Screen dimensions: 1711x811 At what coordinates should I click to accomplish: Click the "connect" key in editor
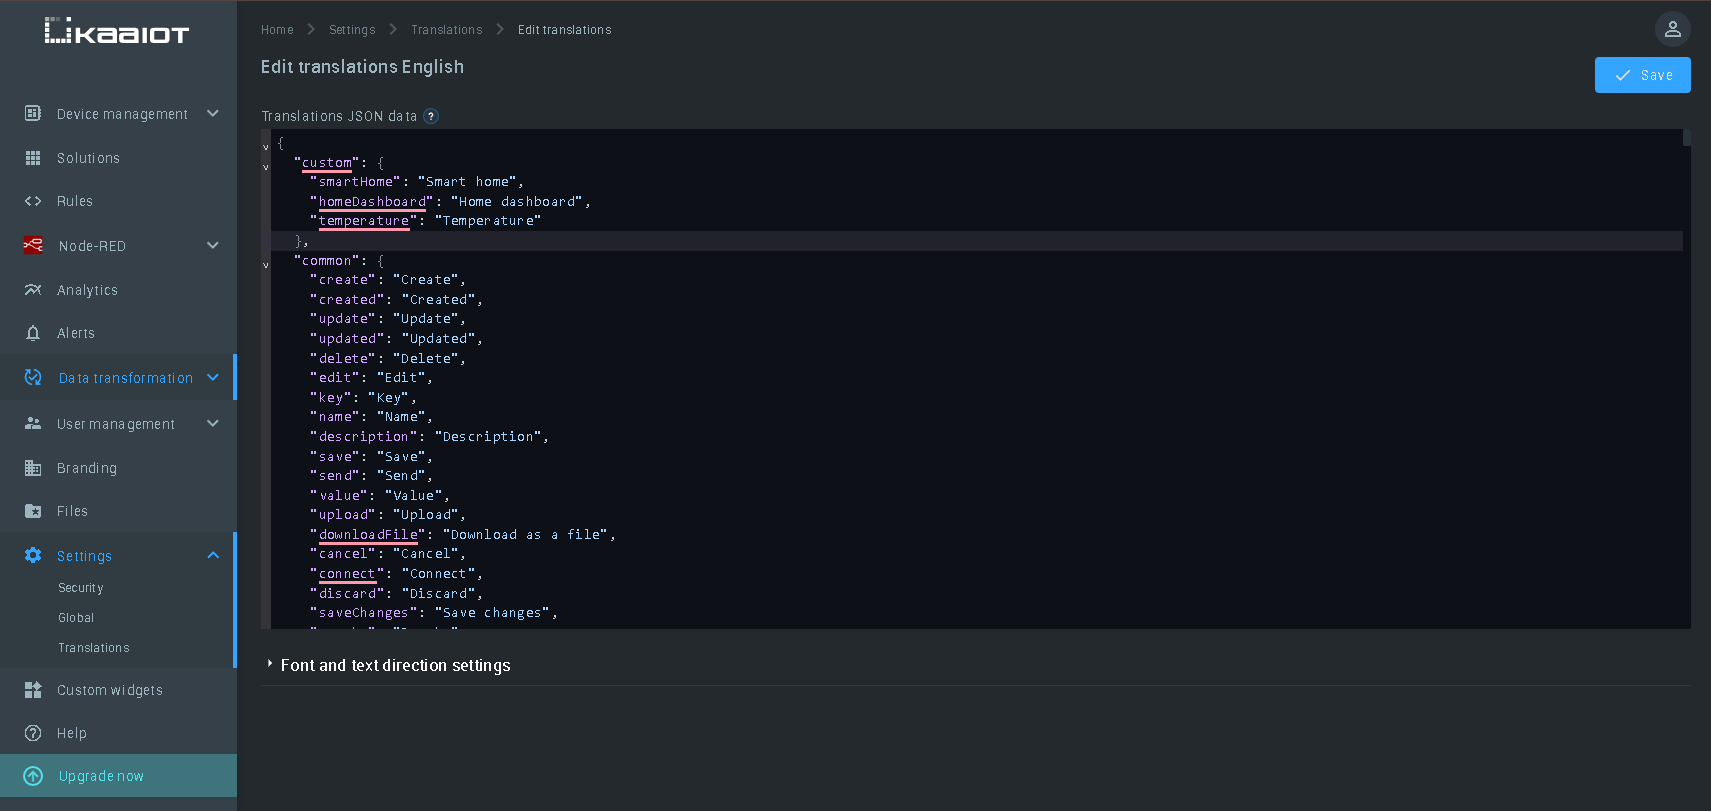[x=347, y=574]
